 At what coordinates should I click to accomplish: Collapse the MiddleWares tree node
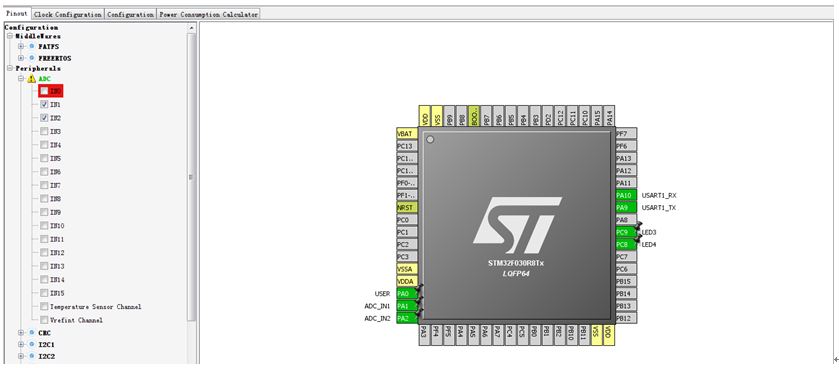tap(10, 36)
